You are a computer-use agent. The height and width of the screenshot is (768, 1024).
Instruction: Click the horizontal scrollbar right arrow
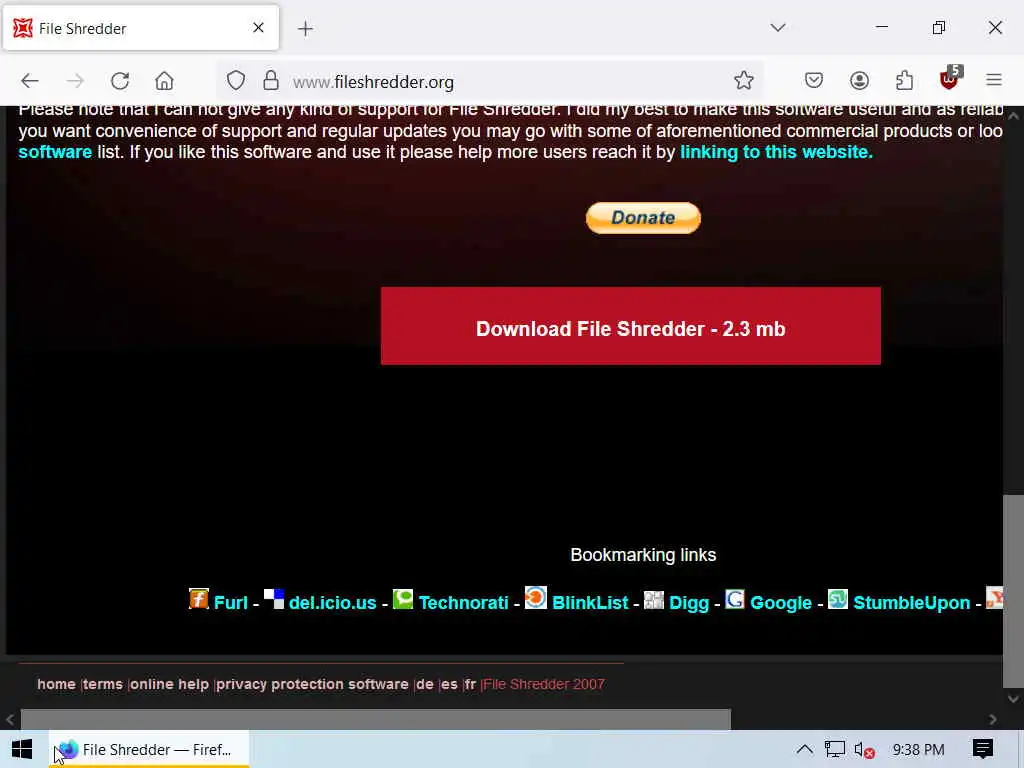coord(993,719)
